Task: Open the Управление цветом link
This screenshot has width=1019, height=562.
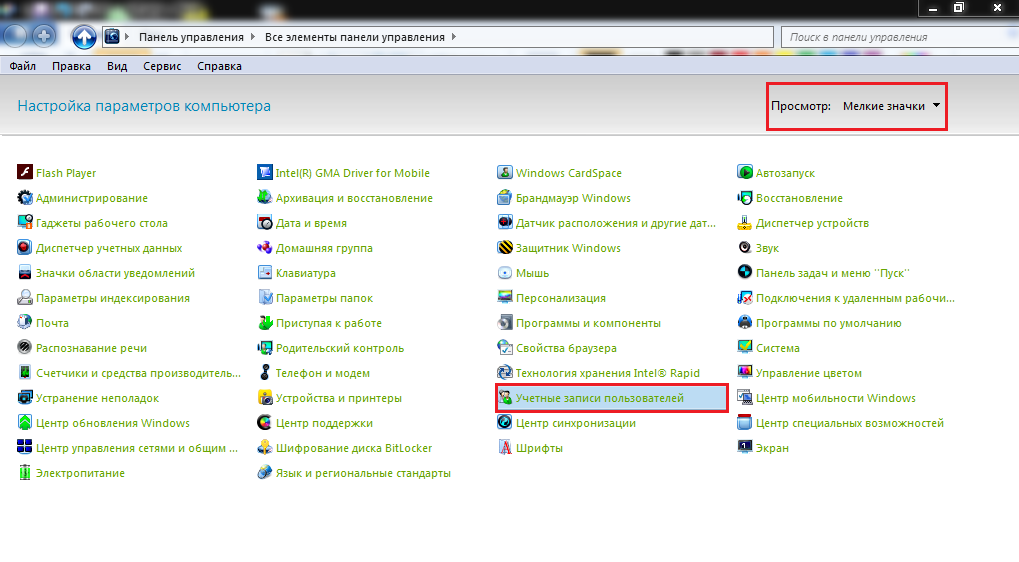Action: click(x=808, y=372)
